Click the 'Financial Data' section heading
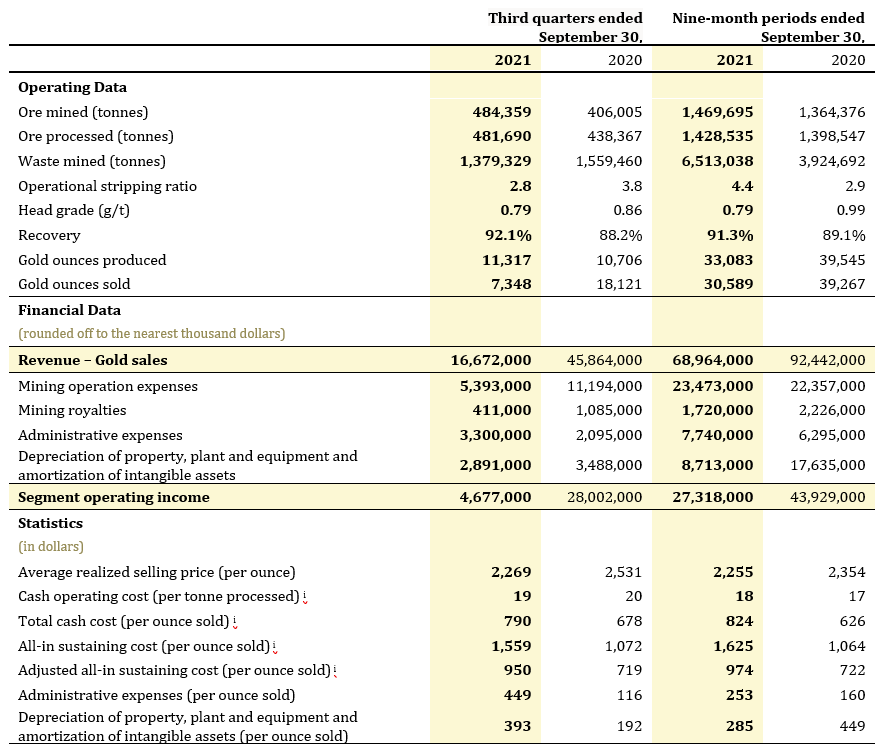 tap(69, 310)
